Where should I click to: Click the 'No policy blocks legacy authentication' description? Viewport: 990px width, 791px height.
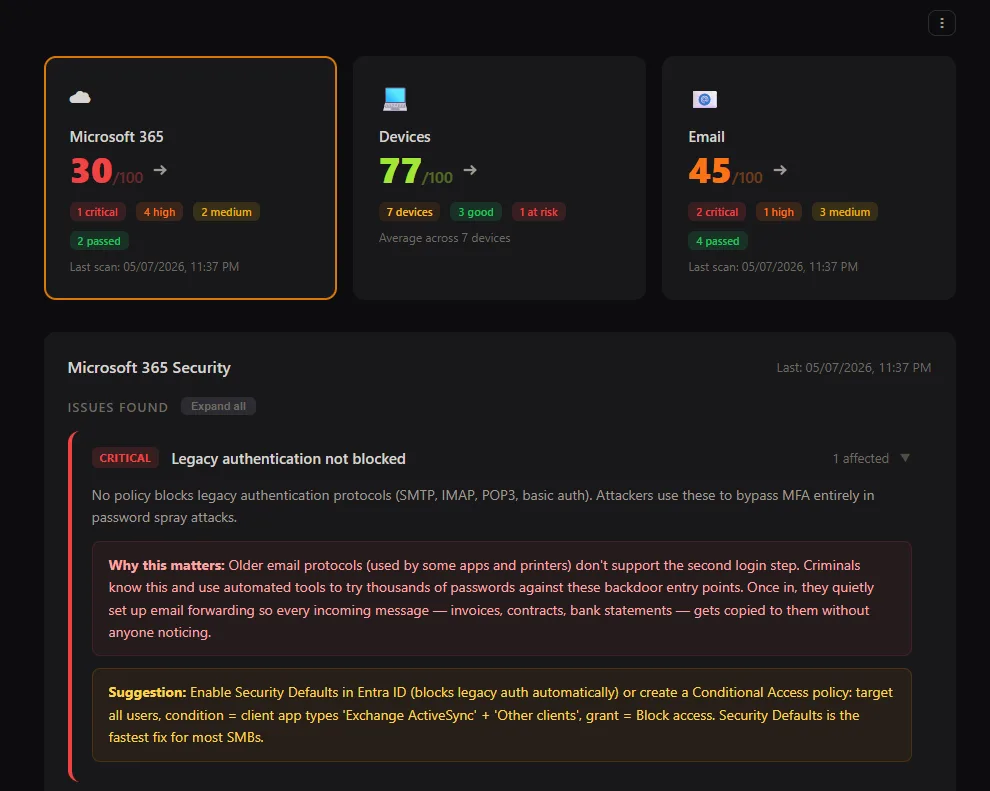point(483,506)
